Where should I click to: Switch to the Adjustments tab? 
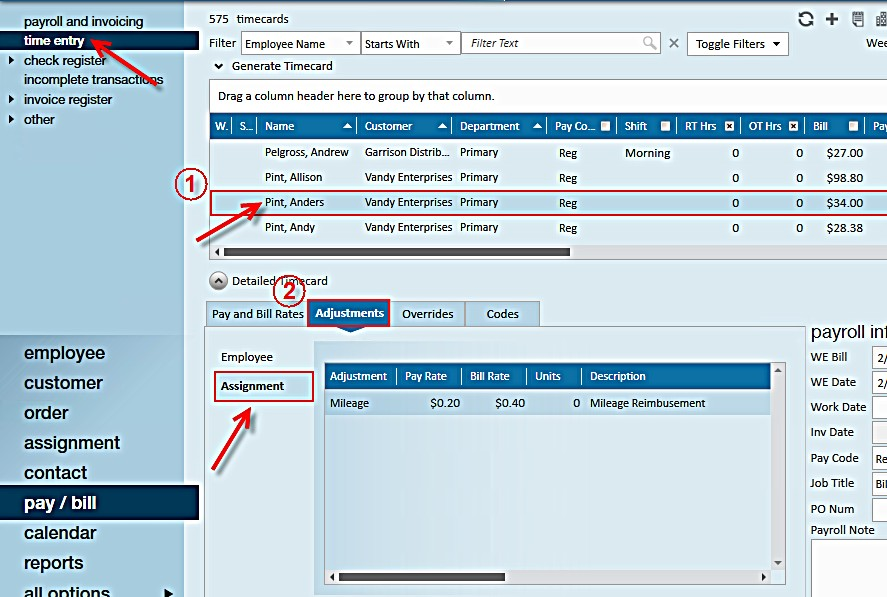click(349, 313)
